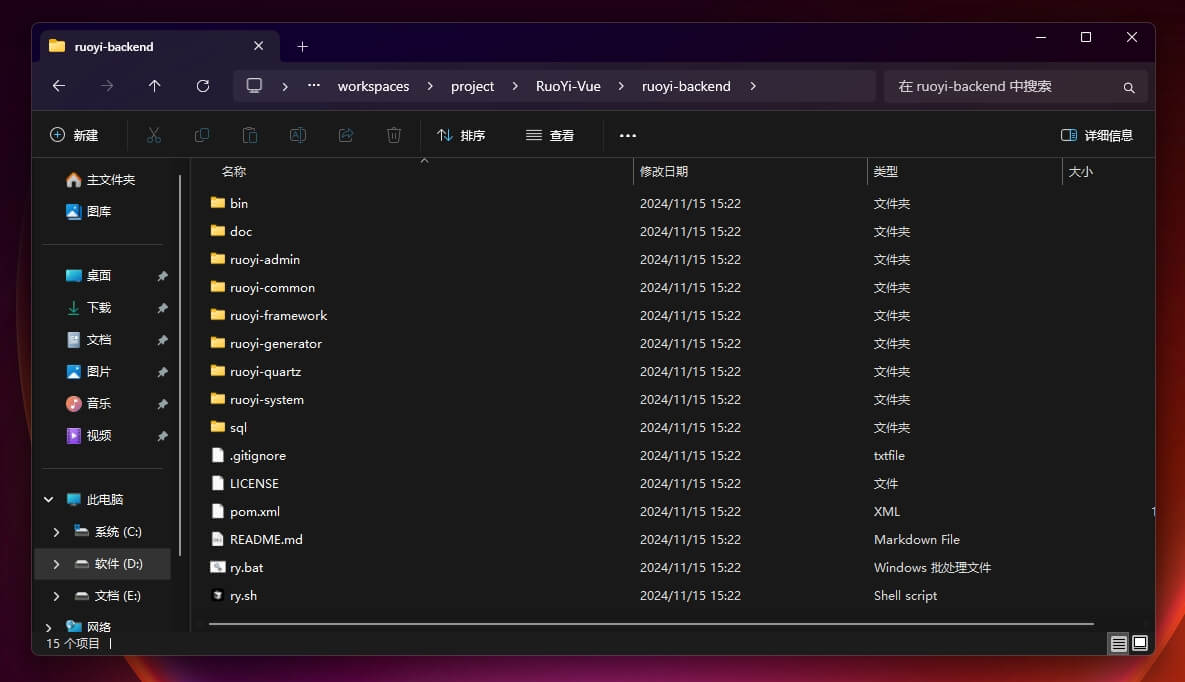Go back with the left arrow

pos(59,86)
